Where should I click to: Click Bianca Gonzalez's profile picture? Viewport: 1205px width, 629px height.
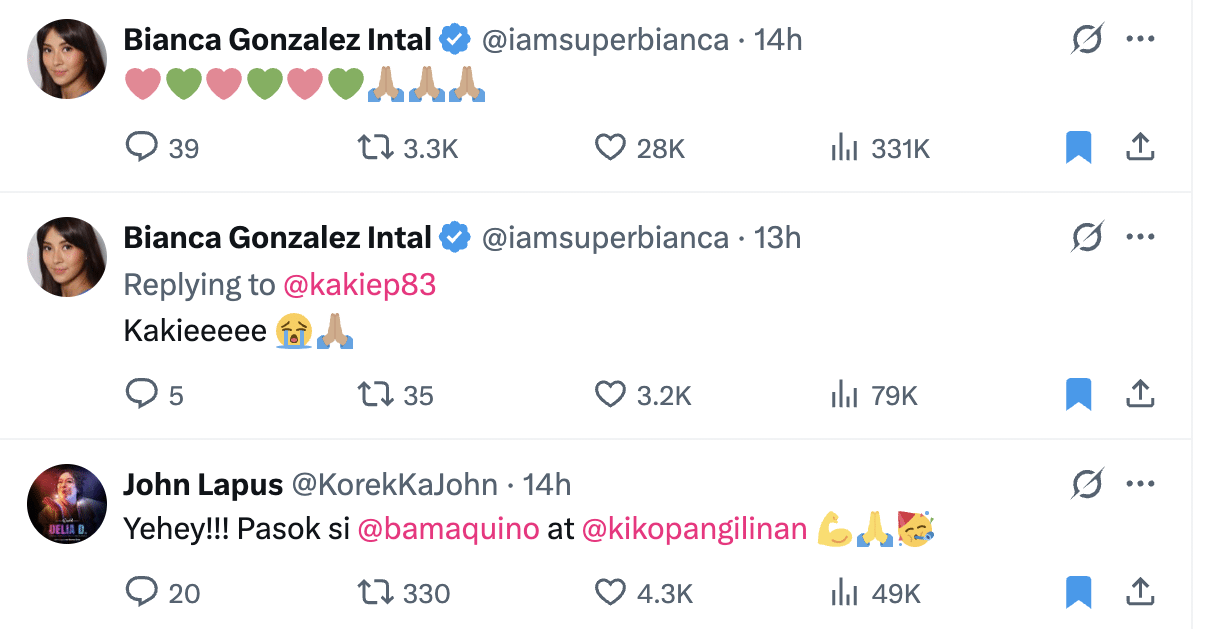(66, 59)
